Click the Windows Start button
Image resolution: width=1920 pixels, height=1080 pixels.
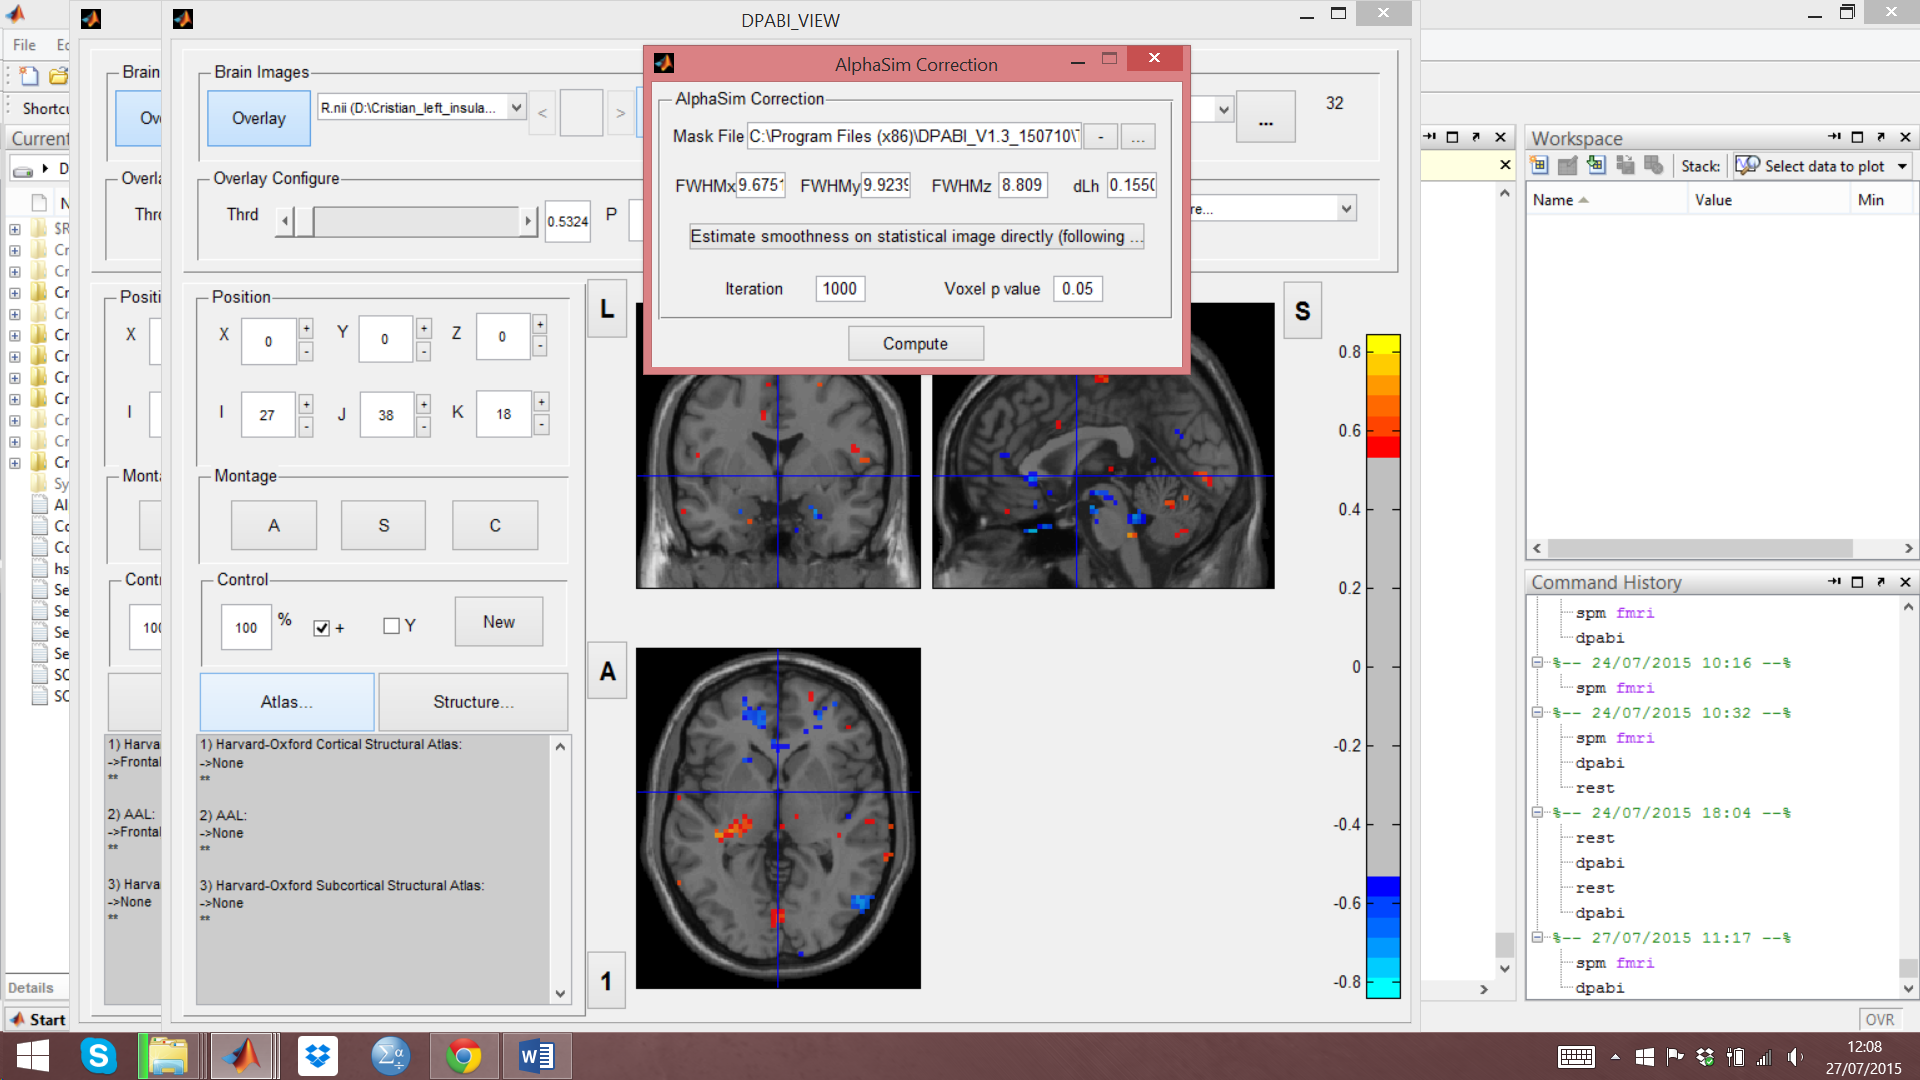(33, 1056)
